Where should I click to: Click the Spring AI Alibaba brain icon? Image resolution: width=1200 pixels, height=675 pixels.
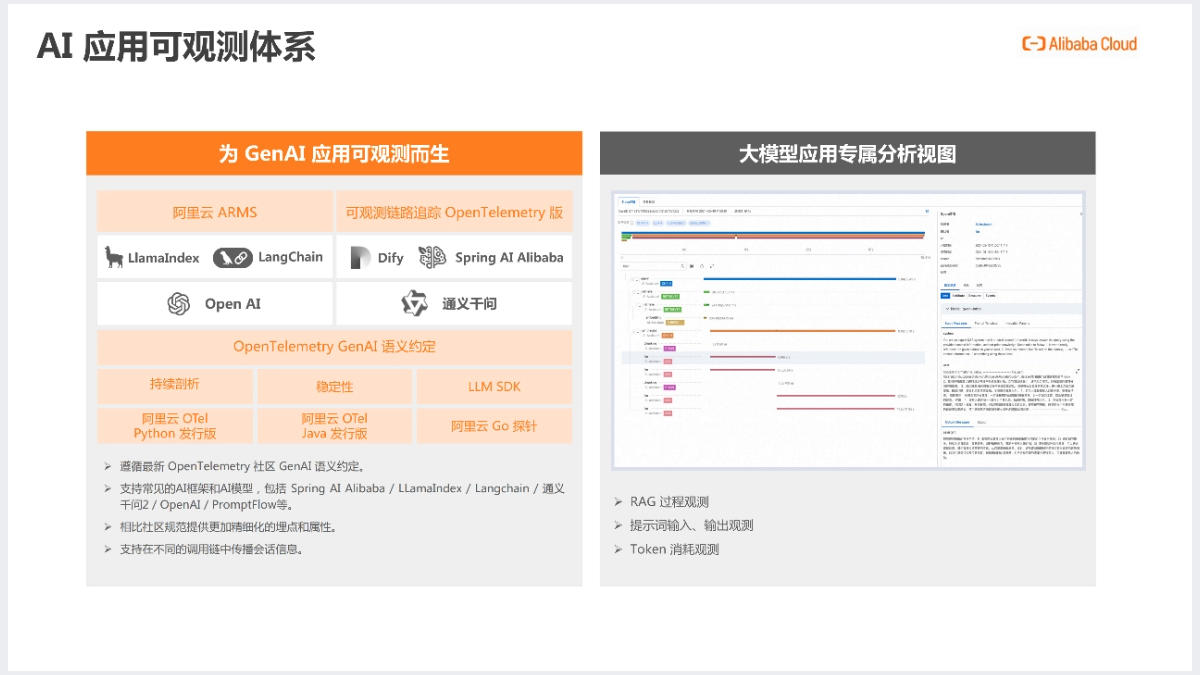point(432,258)
